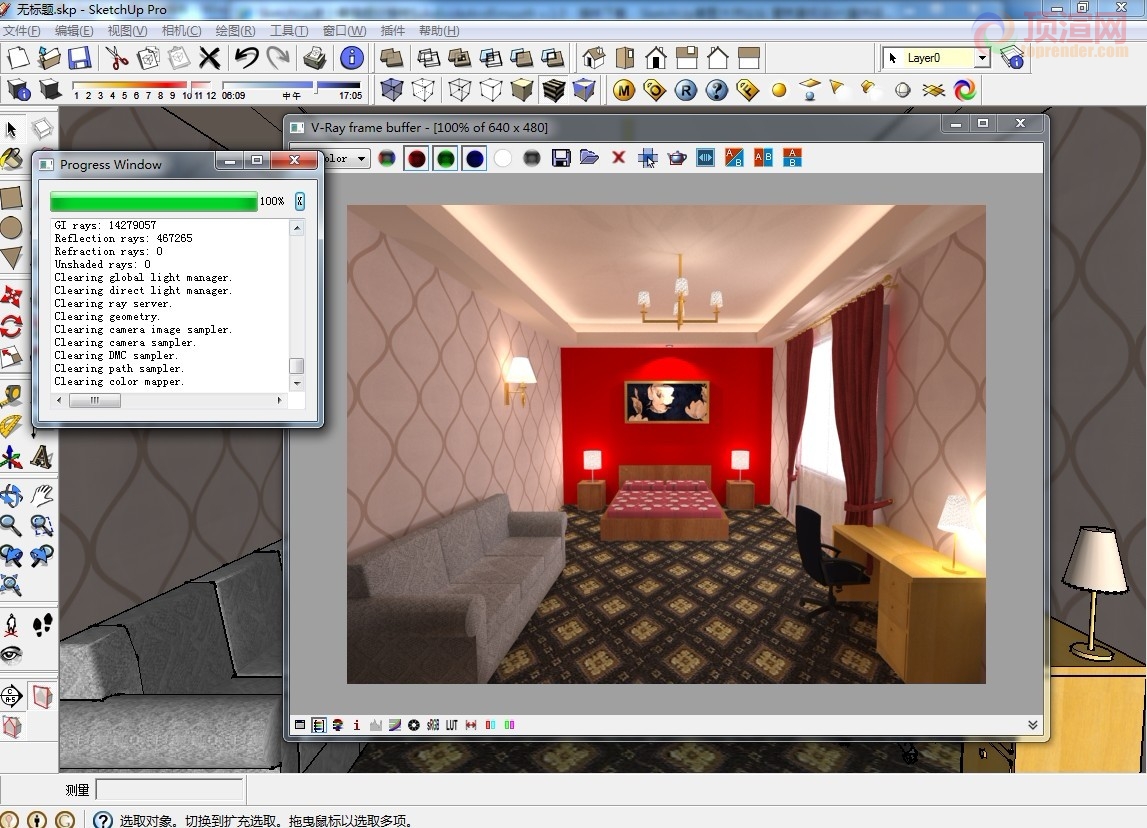Select the Circle drawing tool
The height and width of the screenshot is (828, 1147).
tap(11, 227)
